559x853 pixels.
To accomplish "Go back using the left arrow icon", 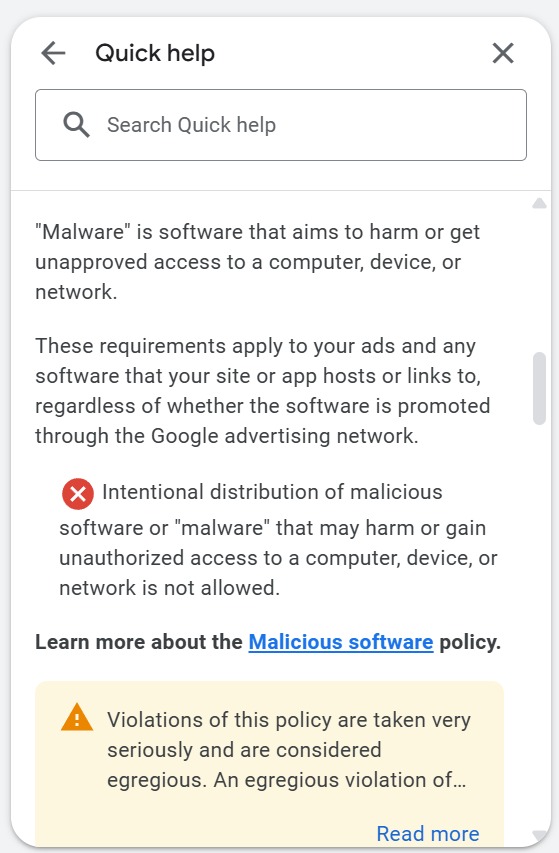I will (x=53, y=53).
